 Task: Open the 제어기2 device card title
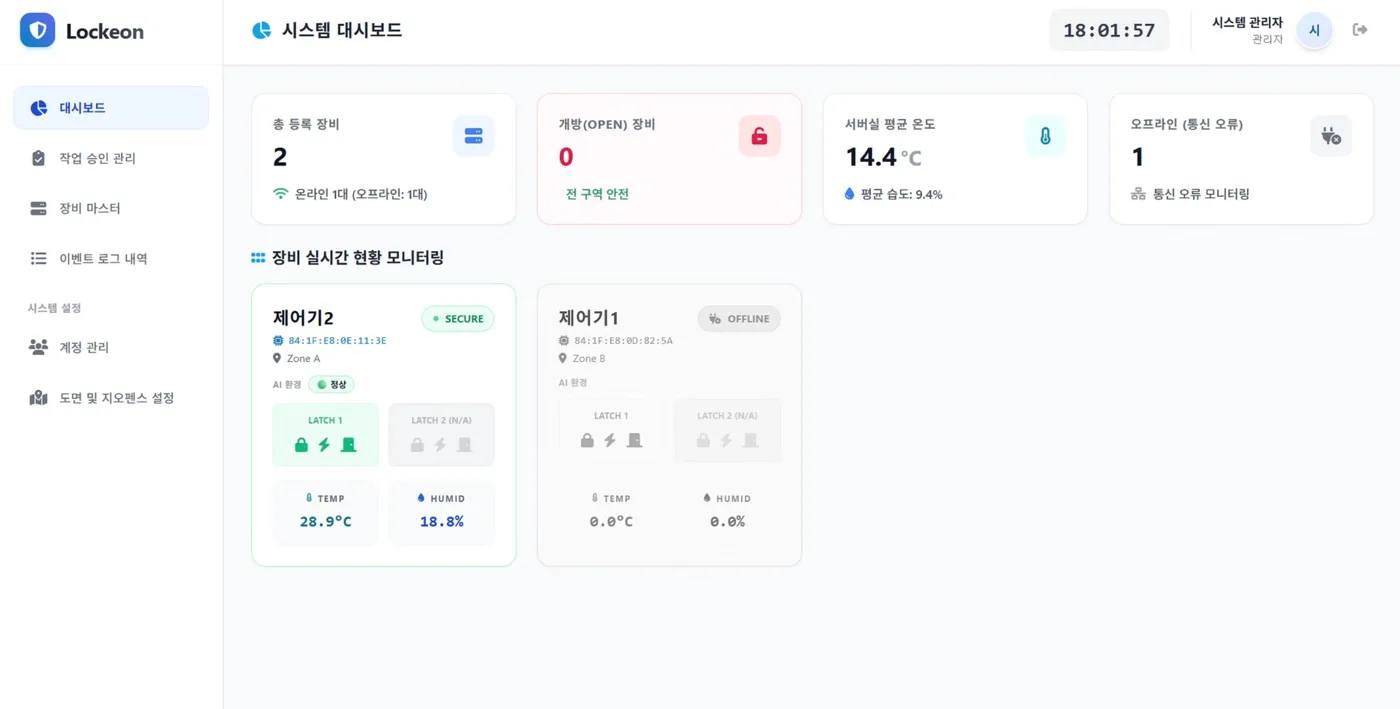pyautogui.click(x=303, y=318)
